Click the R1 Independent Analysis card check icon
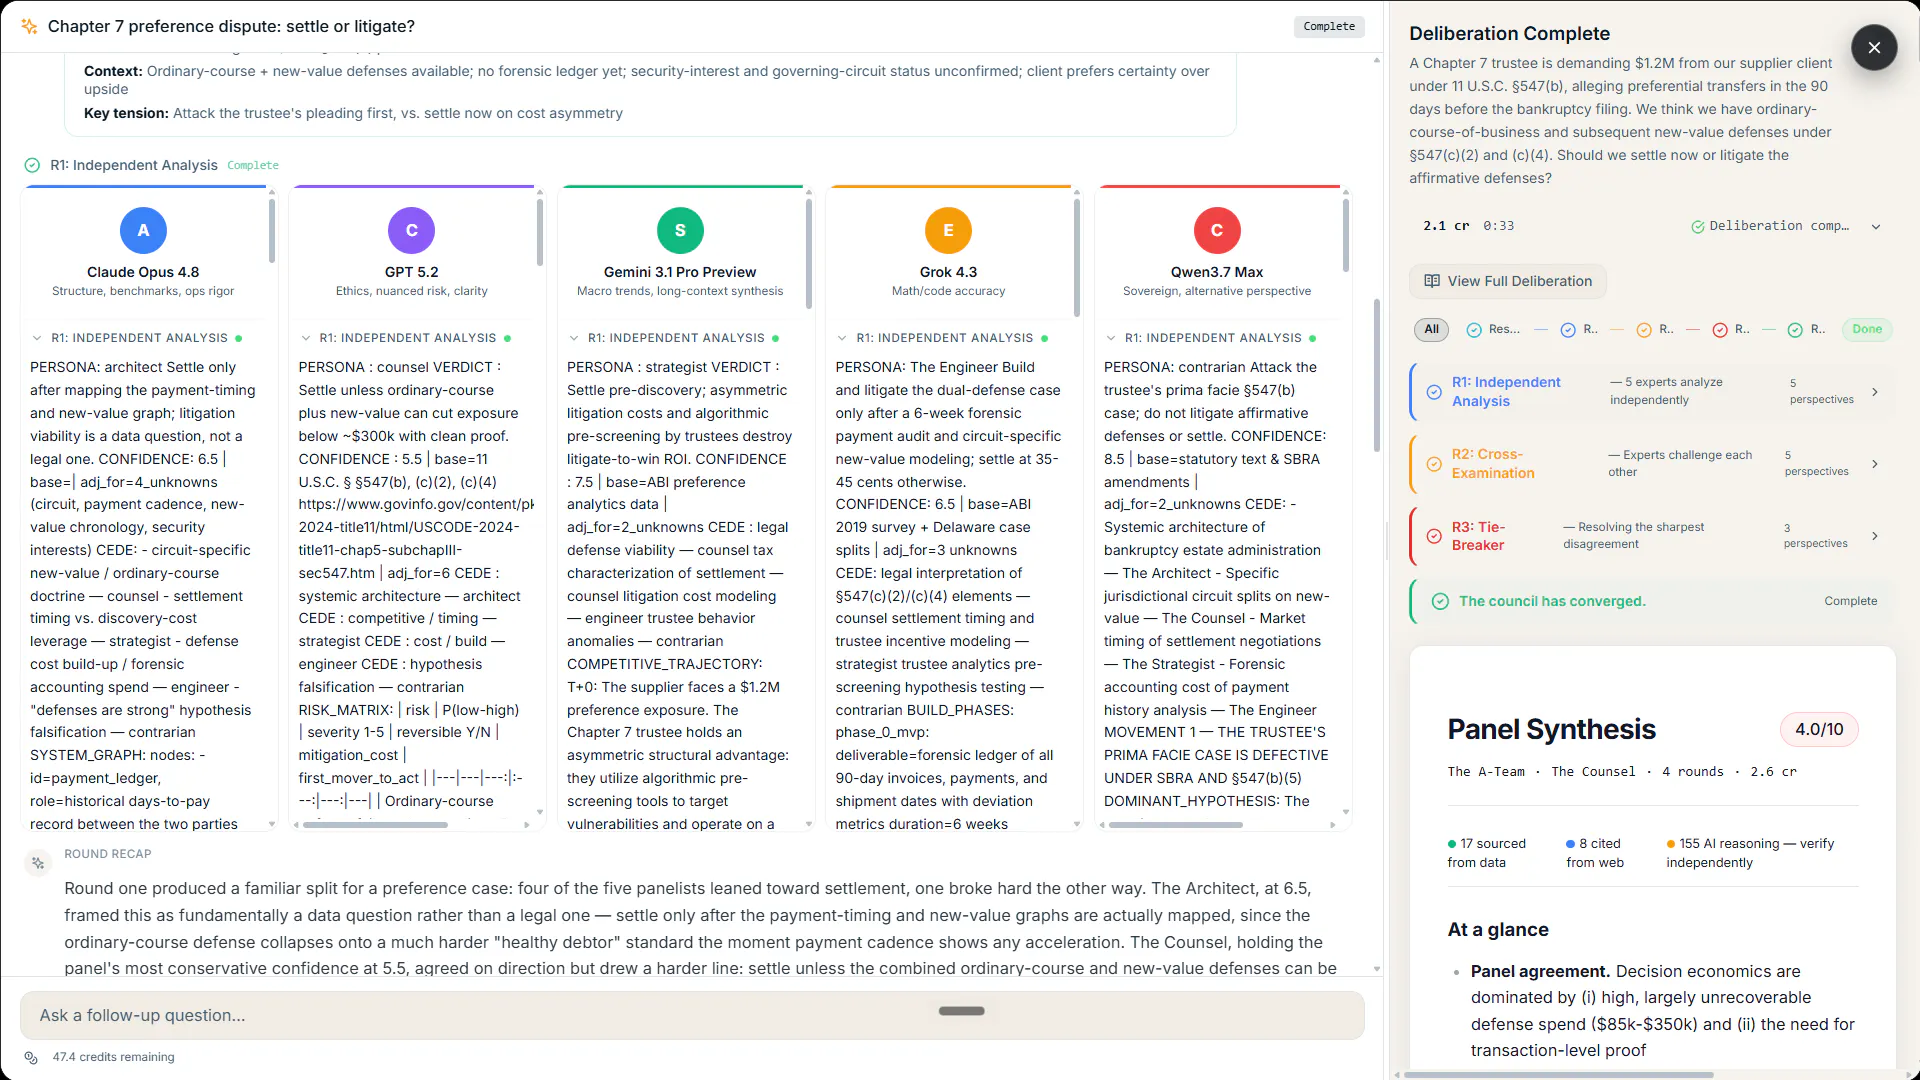 (x=1434, y=392)
